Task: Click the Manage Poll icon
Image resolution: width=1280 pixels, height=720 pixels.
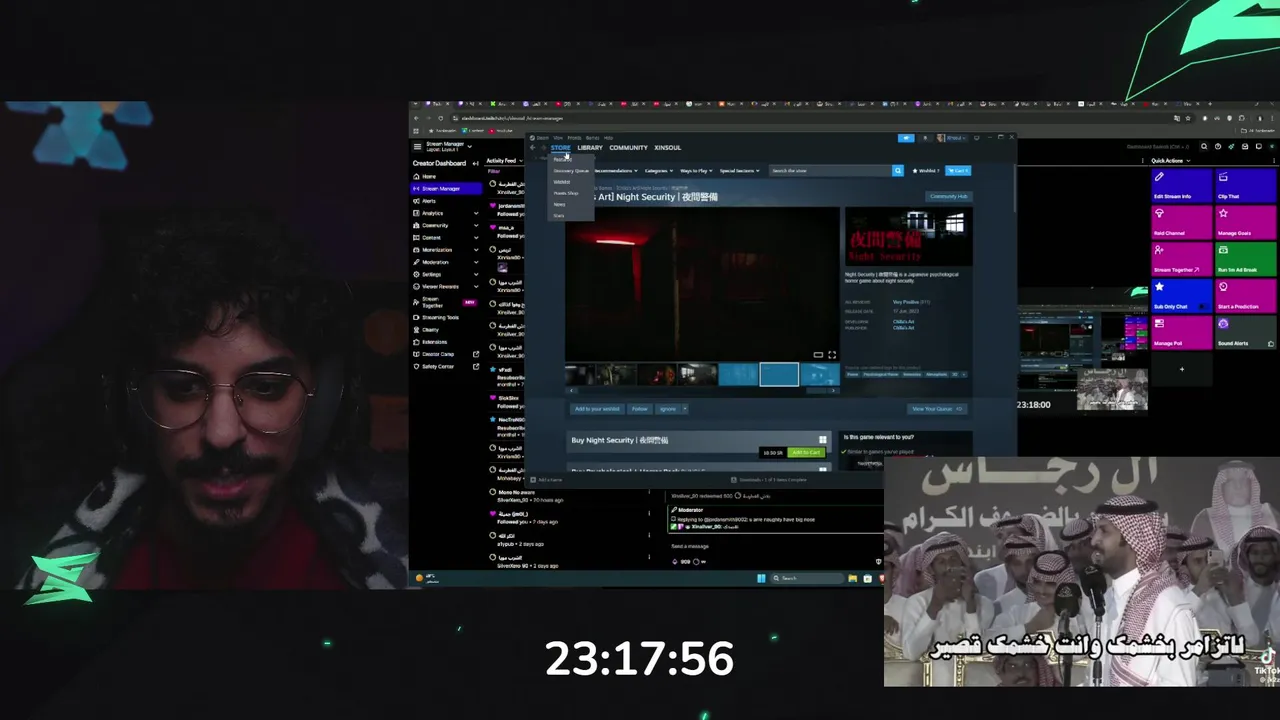Action: [1159, 324]
